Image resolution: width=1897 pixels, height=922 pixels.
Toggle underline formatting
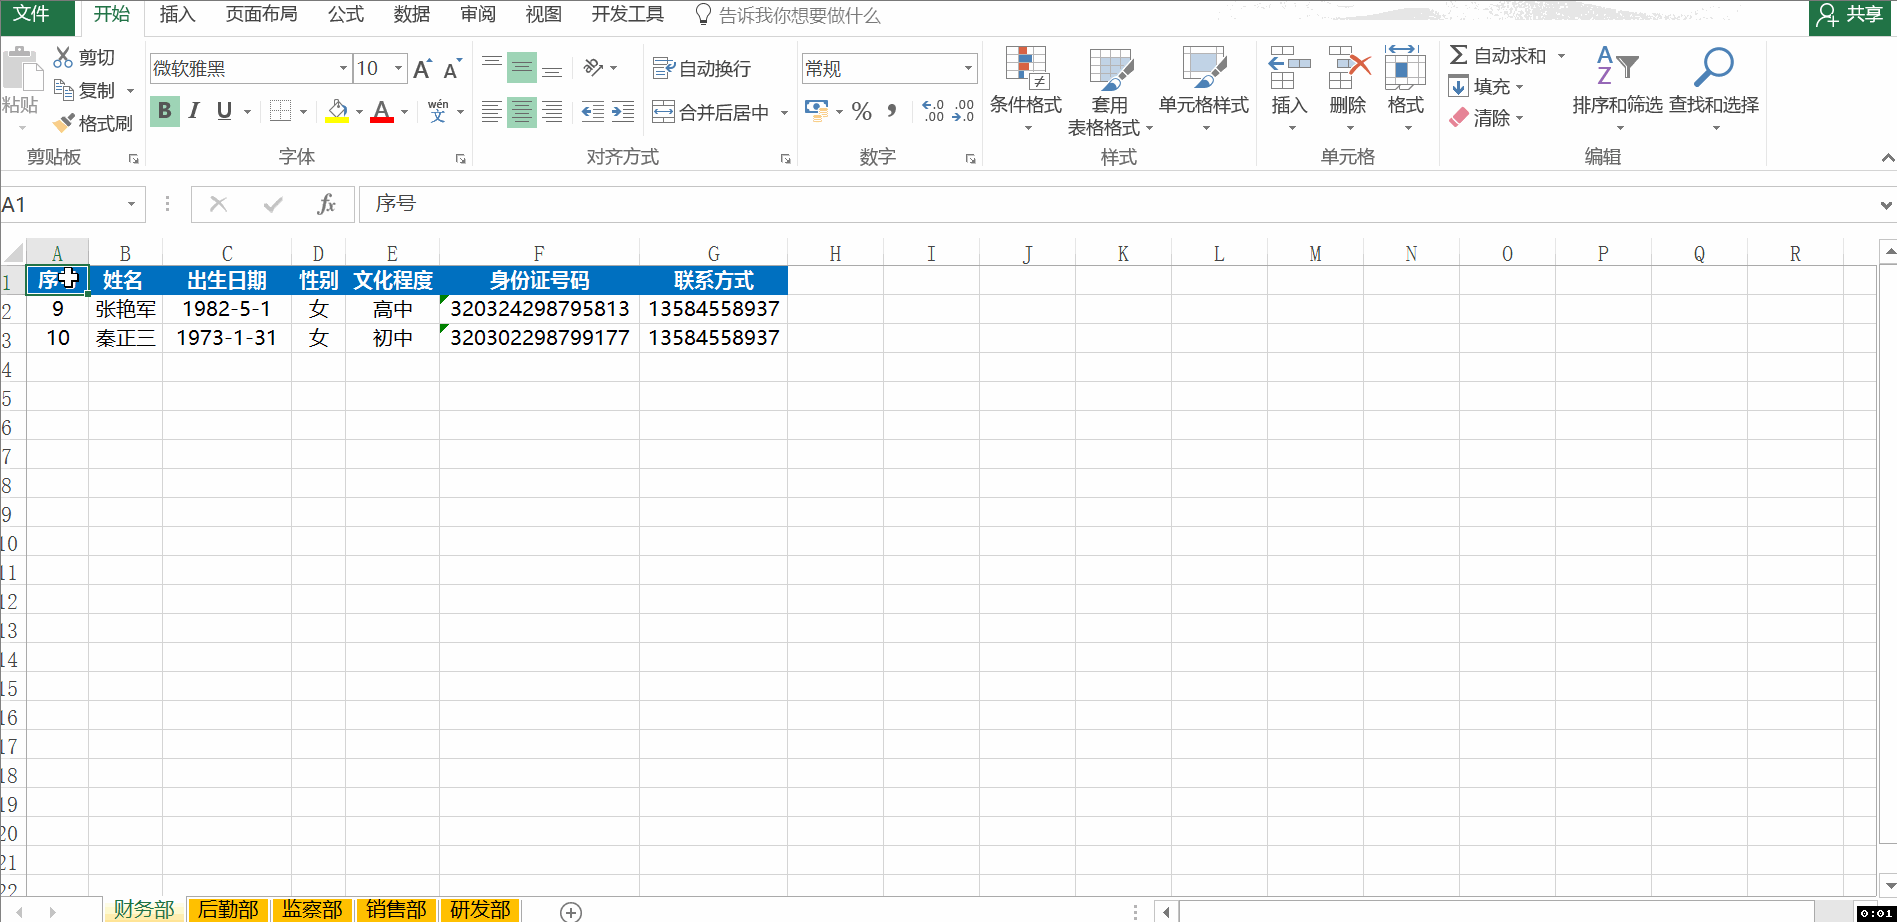click(x=222, y=111)
